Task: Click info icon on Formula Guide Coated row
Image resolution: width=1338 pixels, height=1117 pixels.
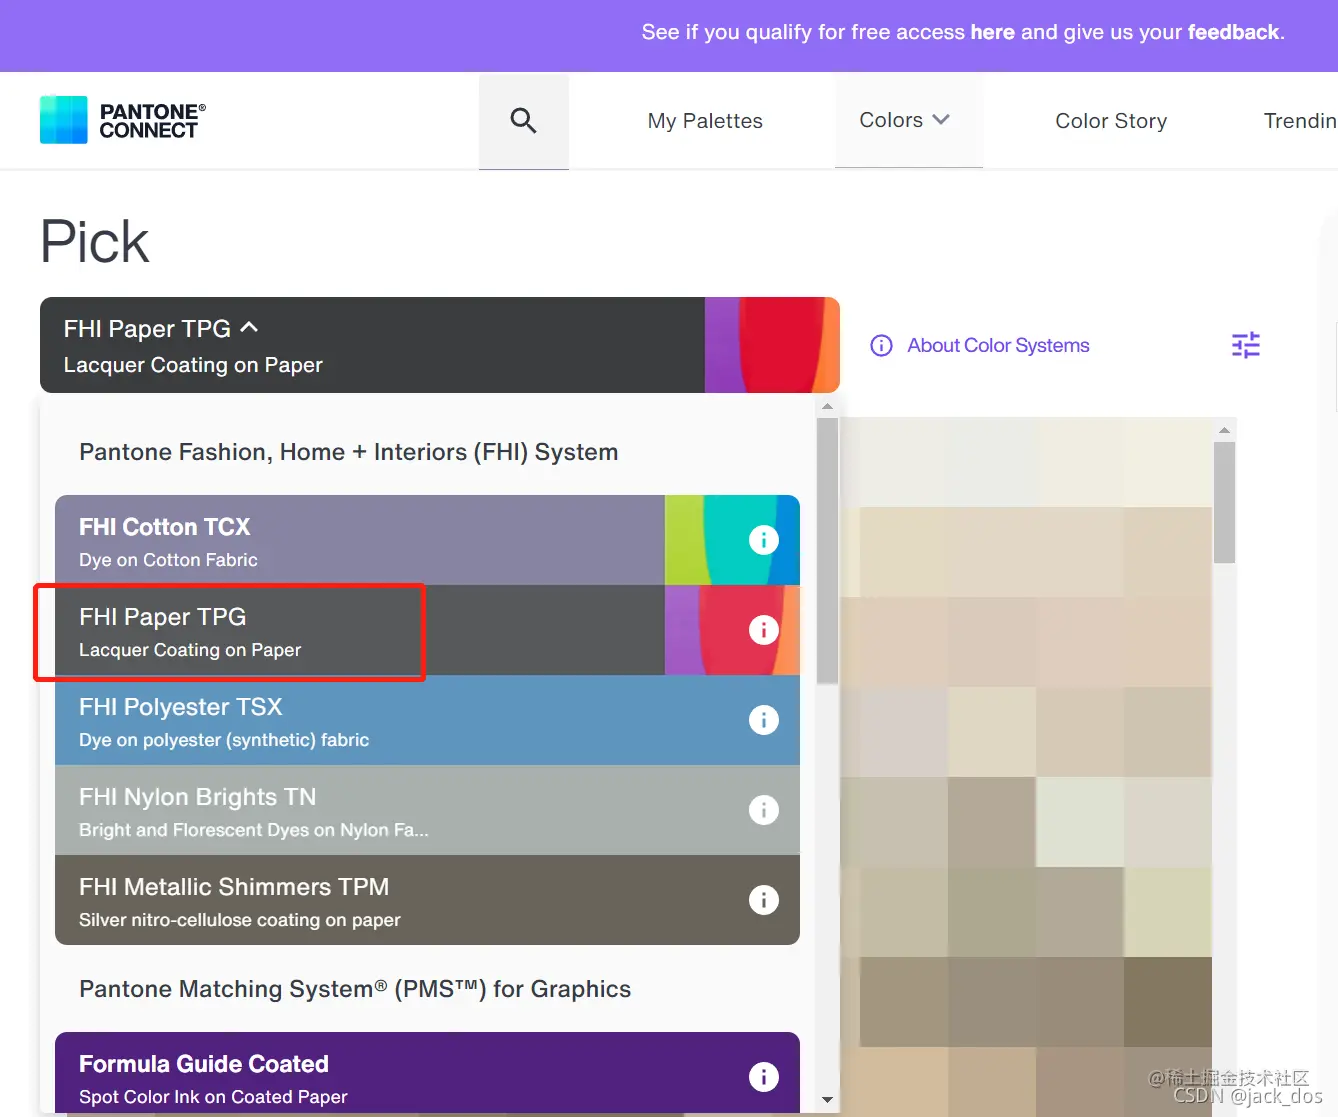Action: [x=764, y=1077]
